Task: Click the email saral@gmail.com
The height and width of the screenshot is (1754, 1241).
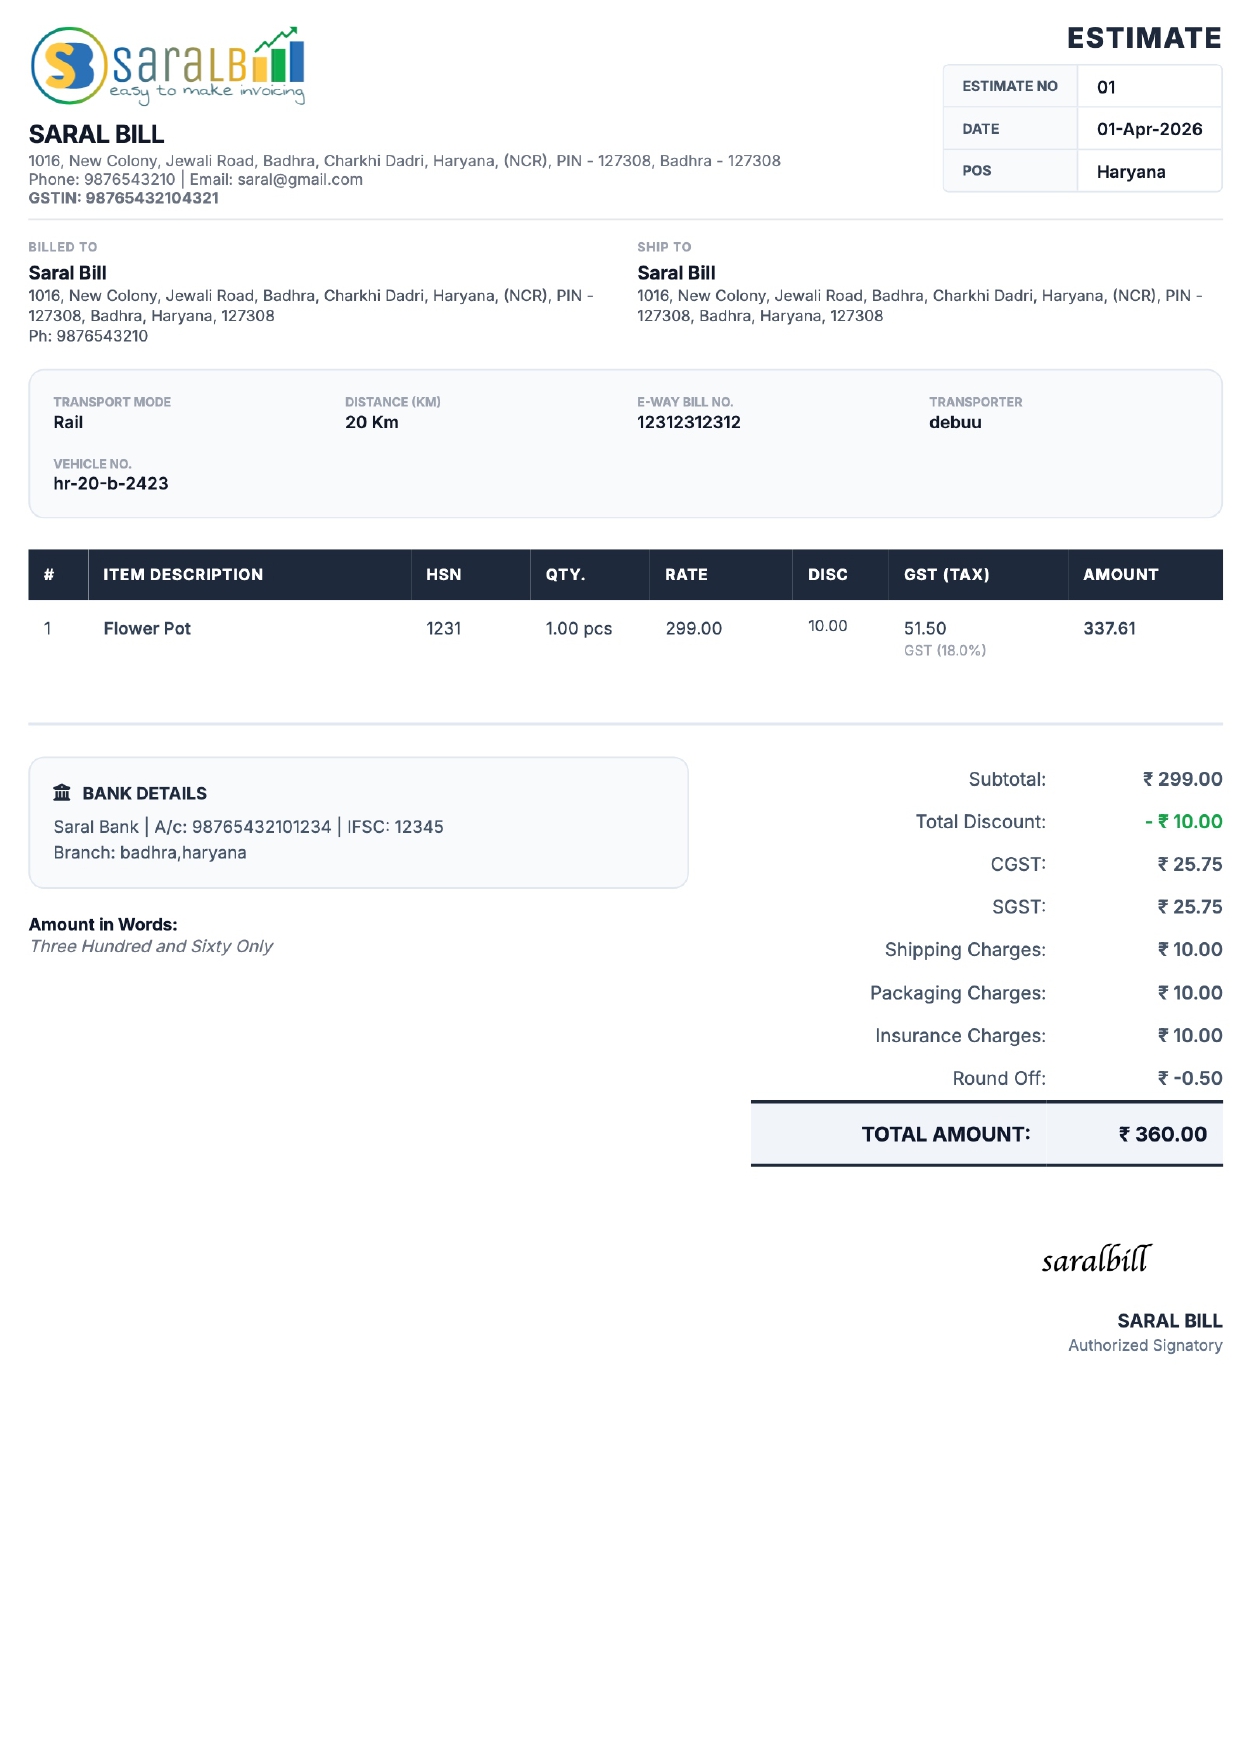Action: 300,180
